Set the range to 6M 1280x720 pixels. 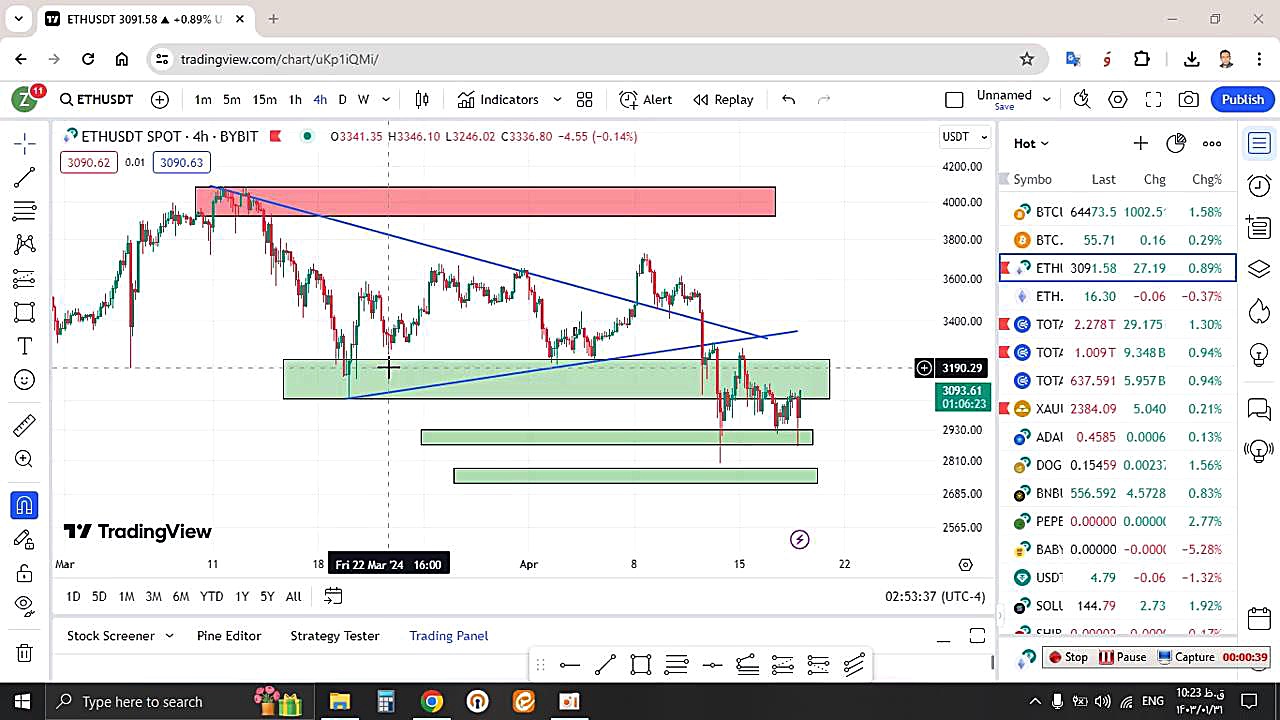tap(180, 596)
